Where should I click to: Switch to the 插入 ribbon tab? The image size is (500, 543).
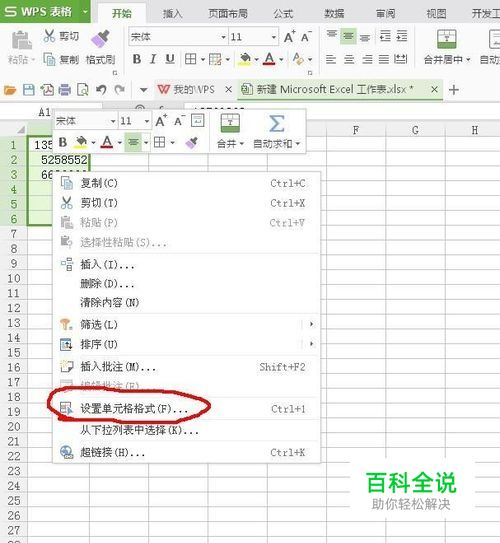172,14
